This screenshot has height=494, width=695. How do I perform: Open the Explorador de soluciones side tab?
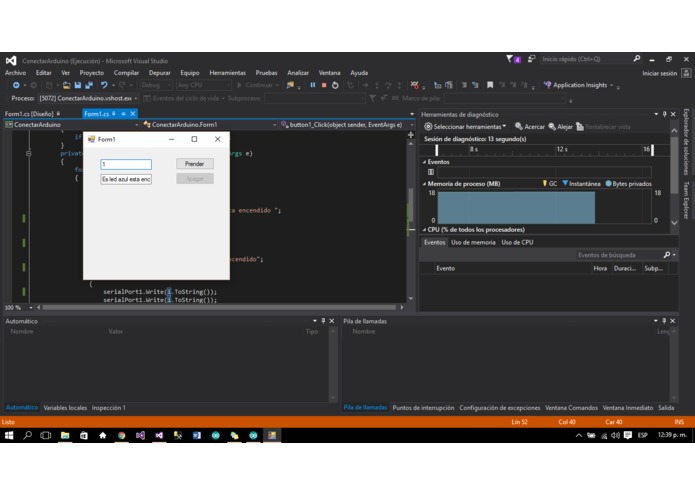[686, 142]
